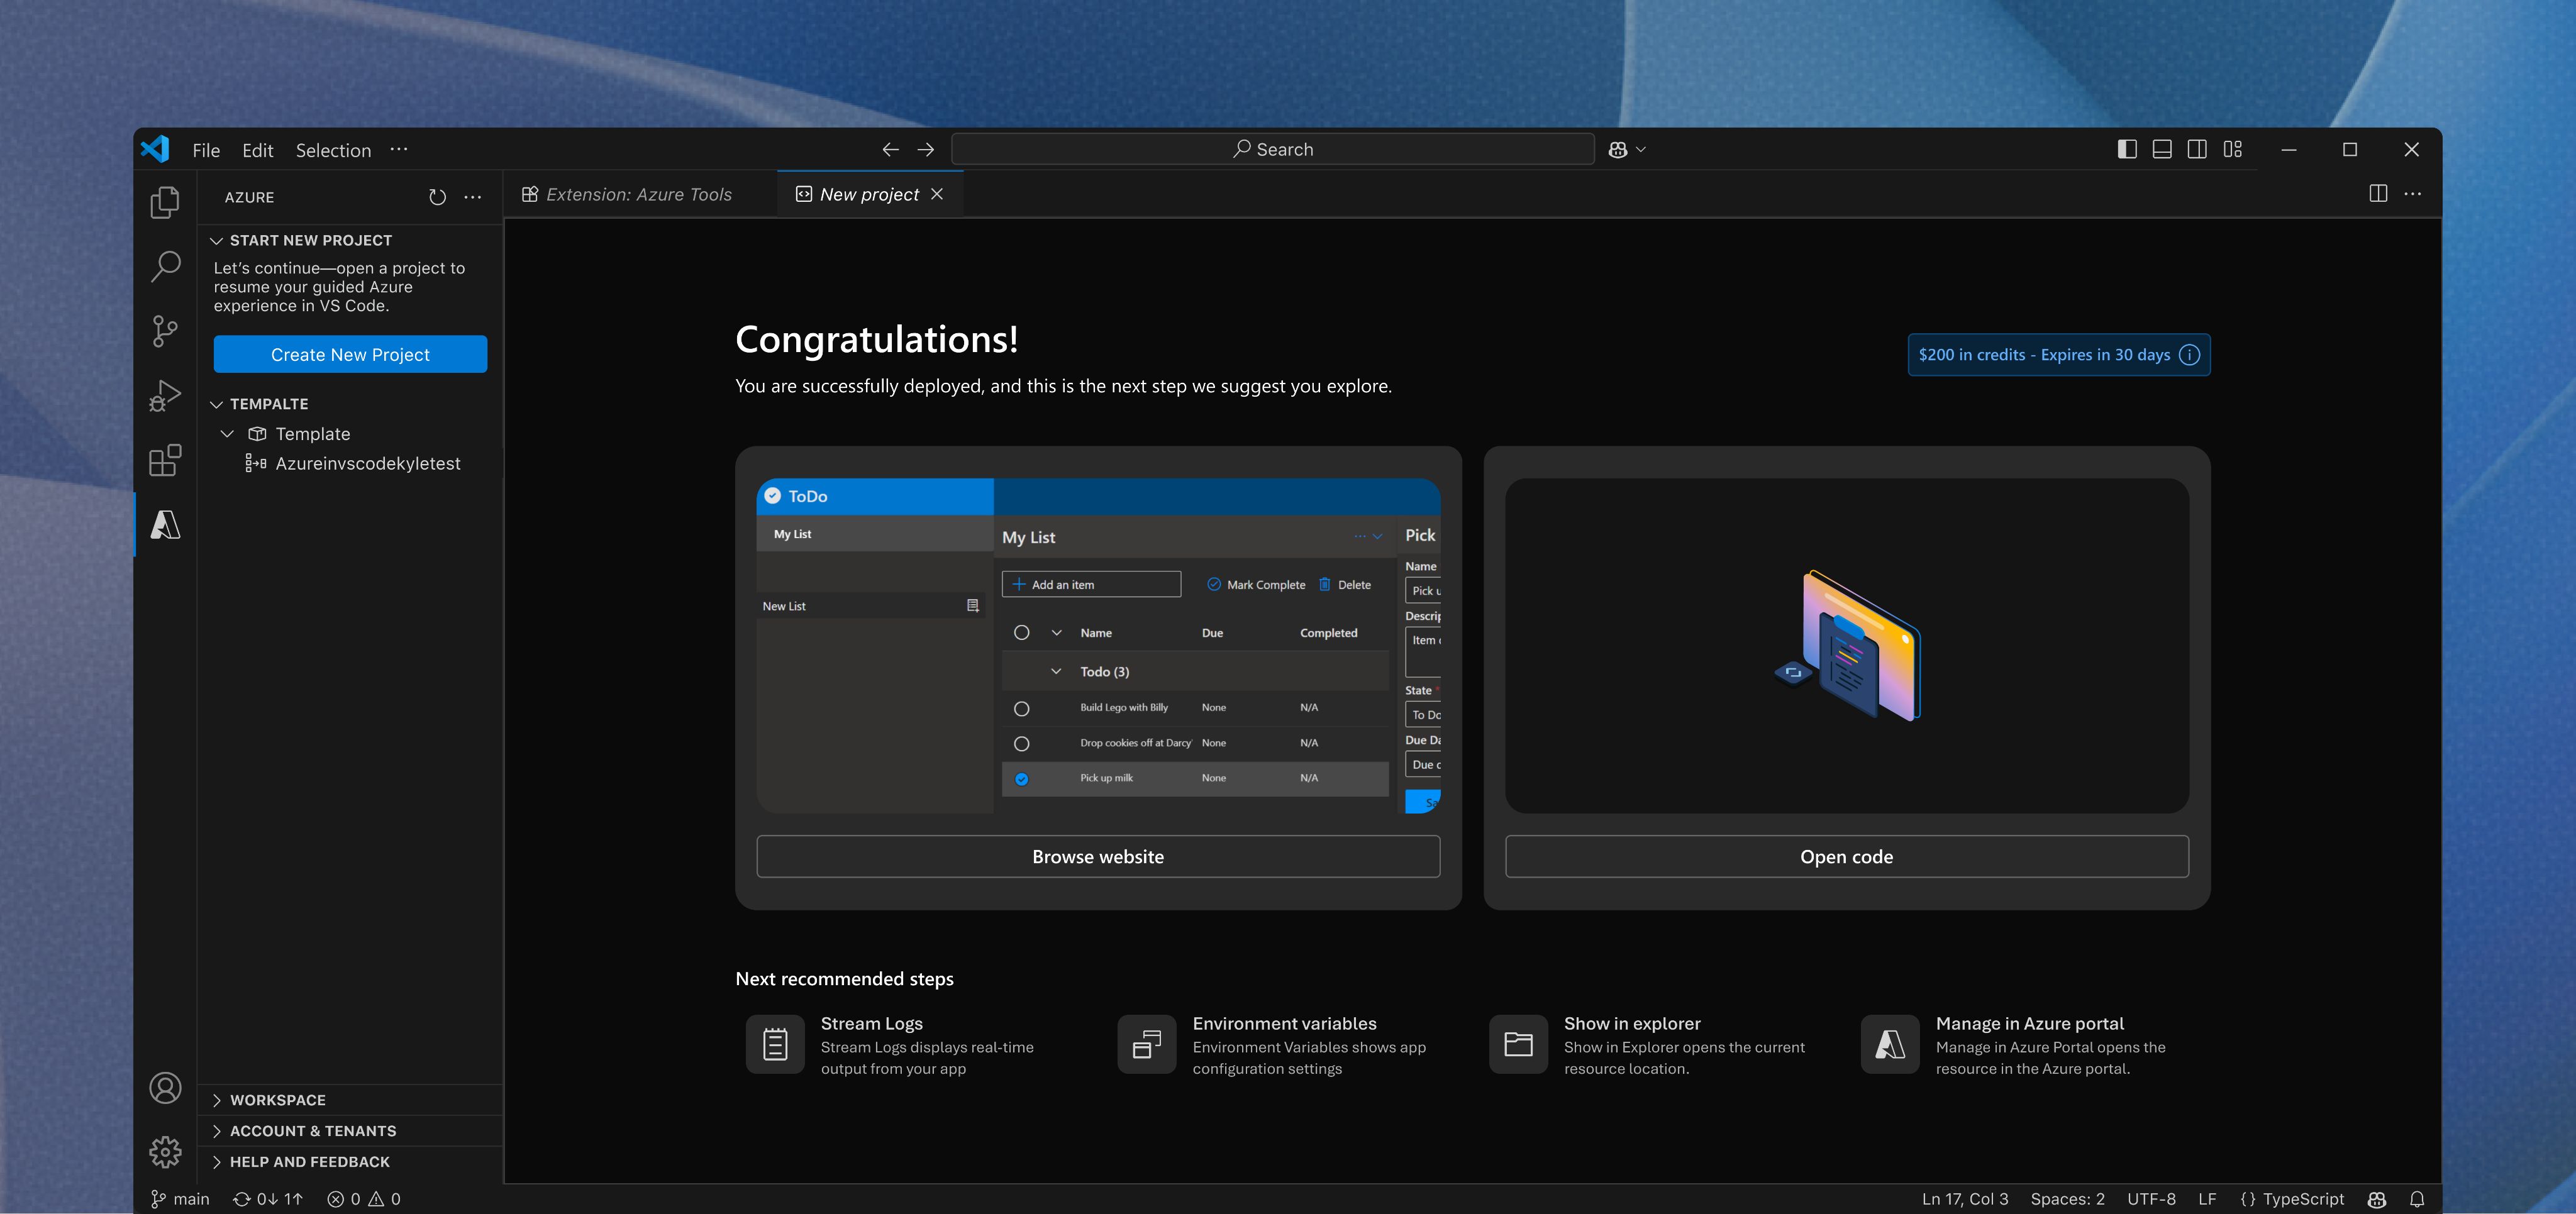Click the code illustration thumbnail
This screenshot has width=2576, height=1214.
(1846, 645)
